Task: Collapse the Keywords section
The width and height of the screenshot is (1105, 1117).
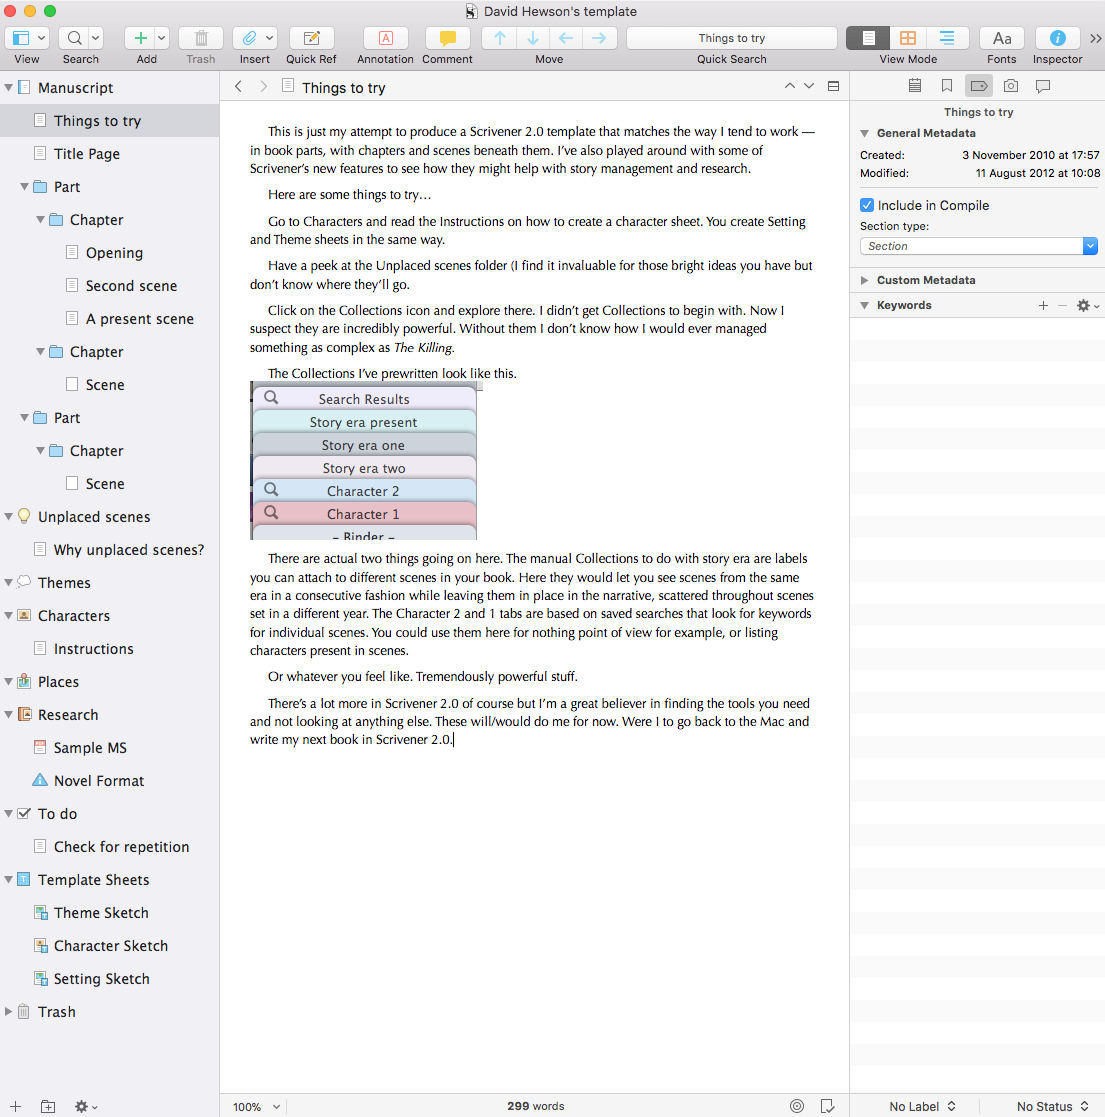Action: (x=864, y=305)
